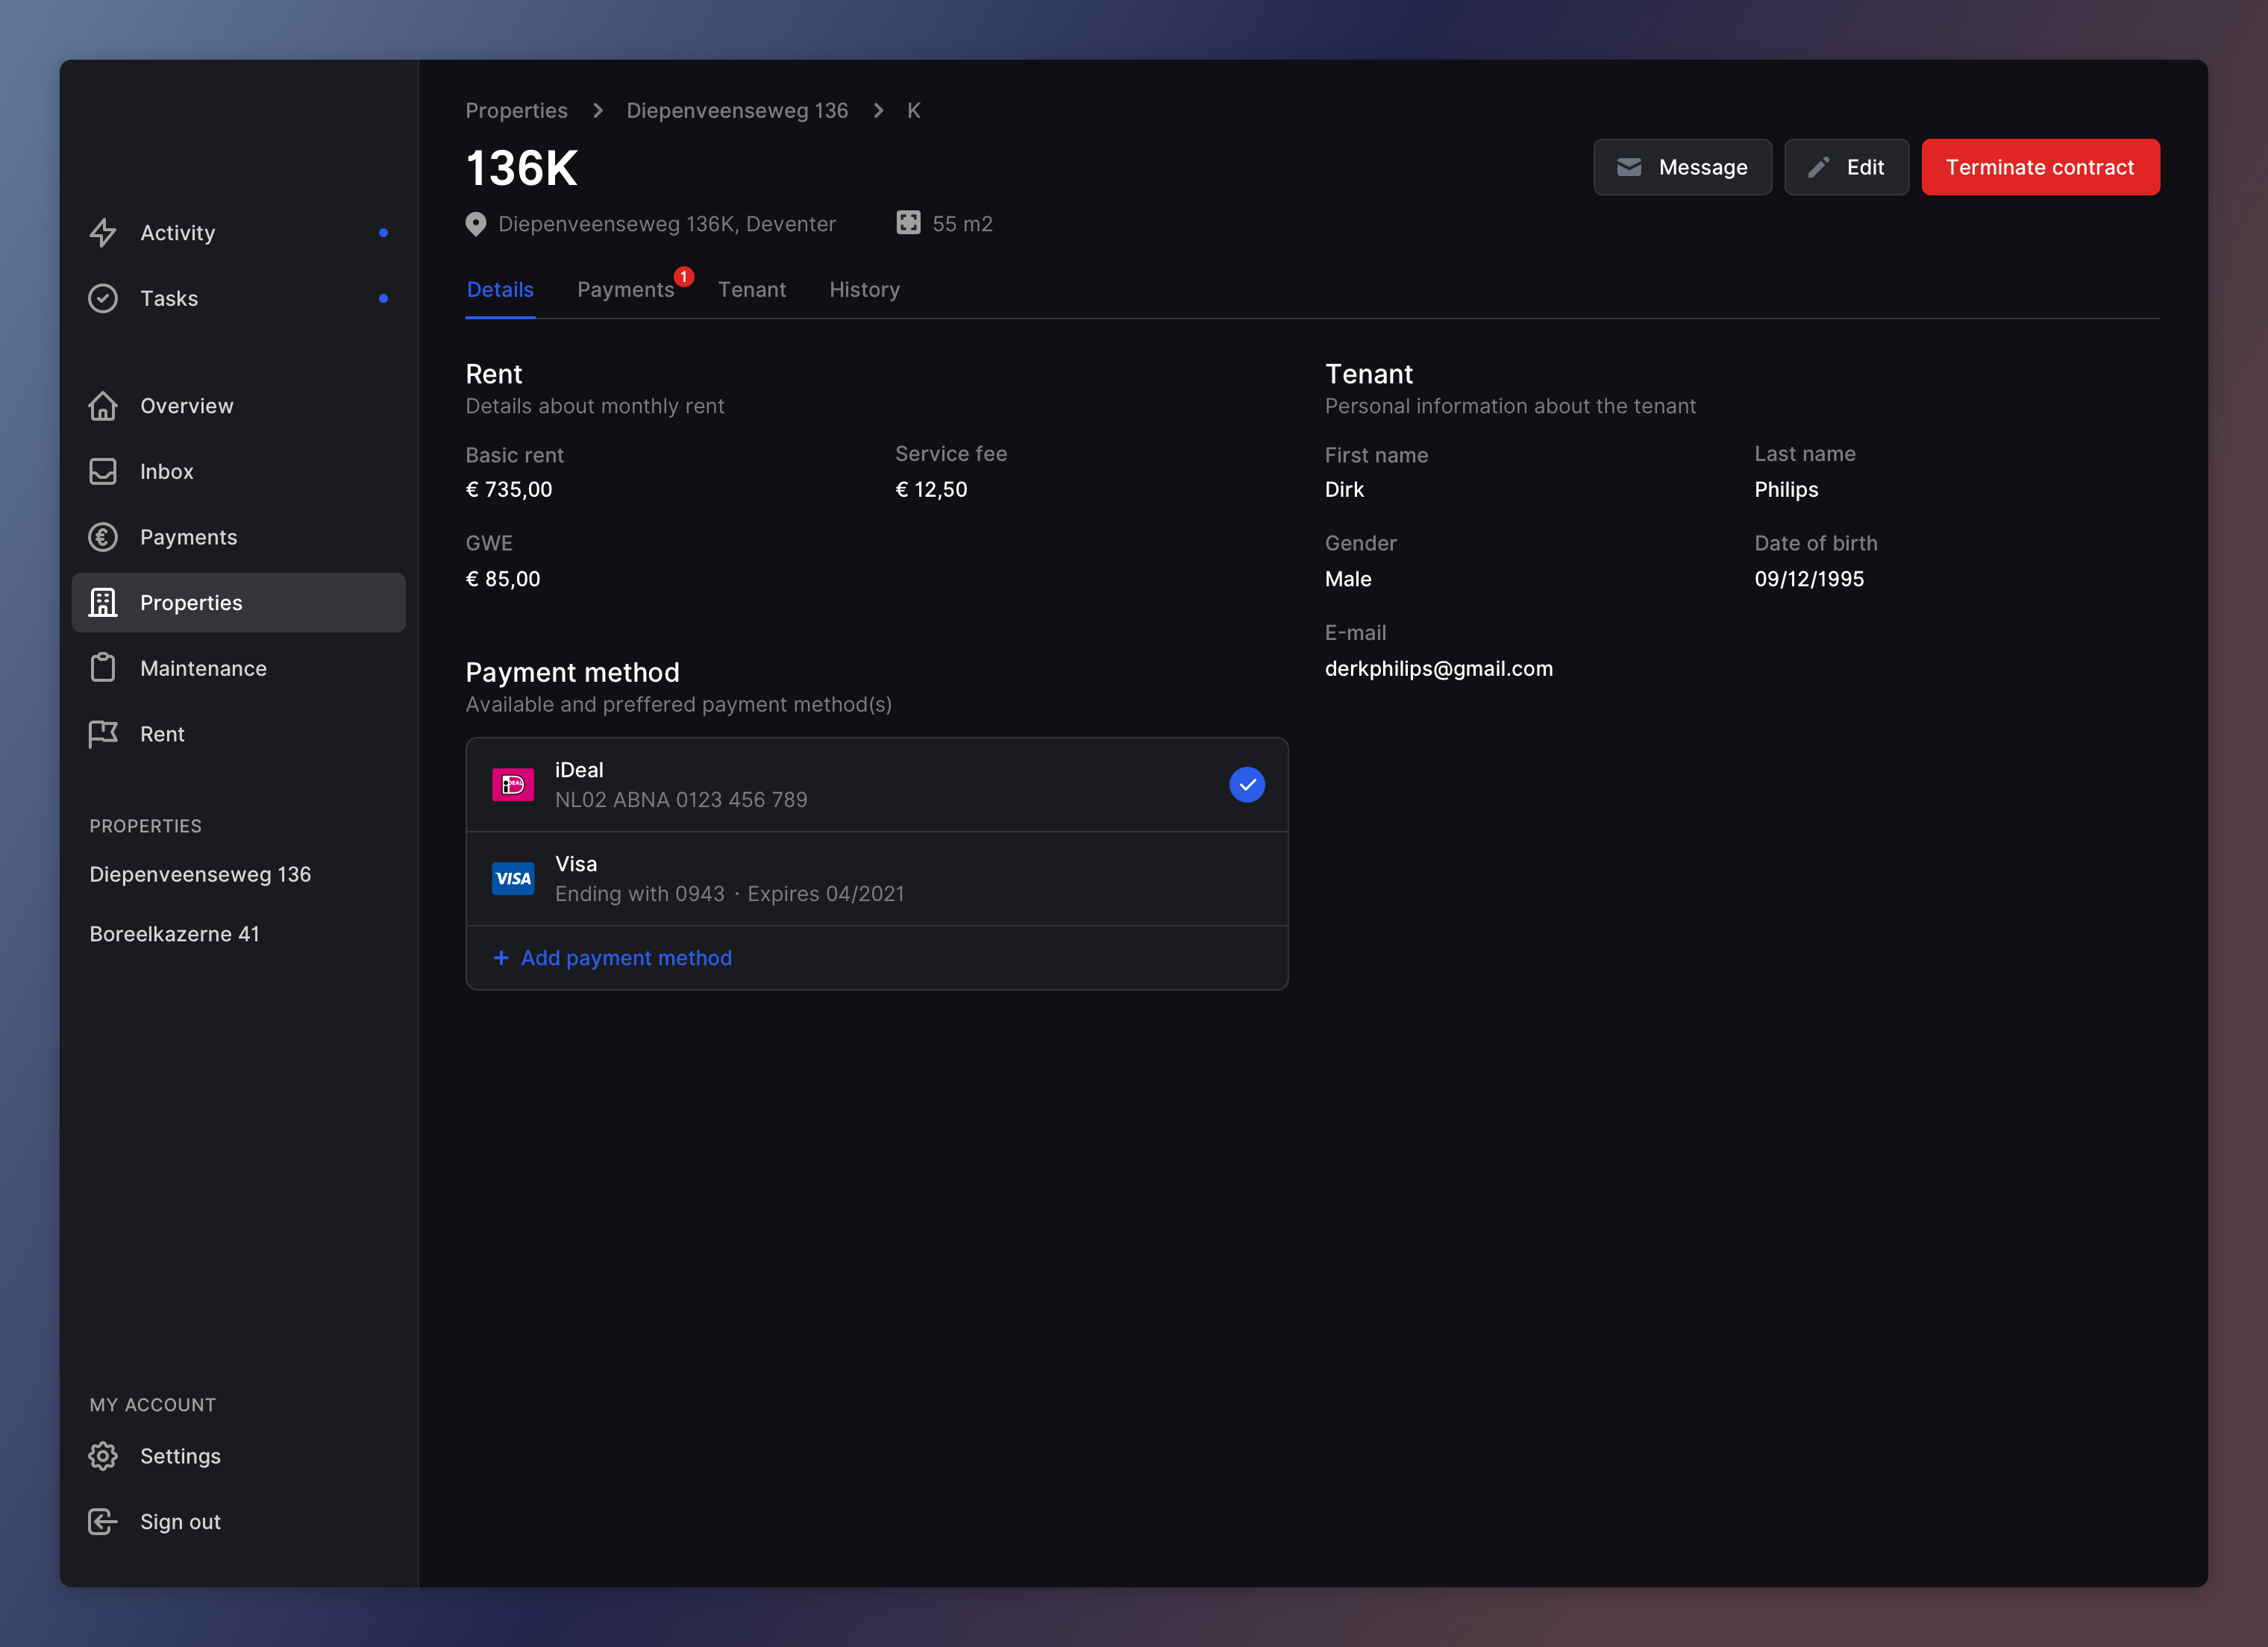Click the Tasks checkmark circle icon
Screen dimensions: 2268x1647
[103, 298]
